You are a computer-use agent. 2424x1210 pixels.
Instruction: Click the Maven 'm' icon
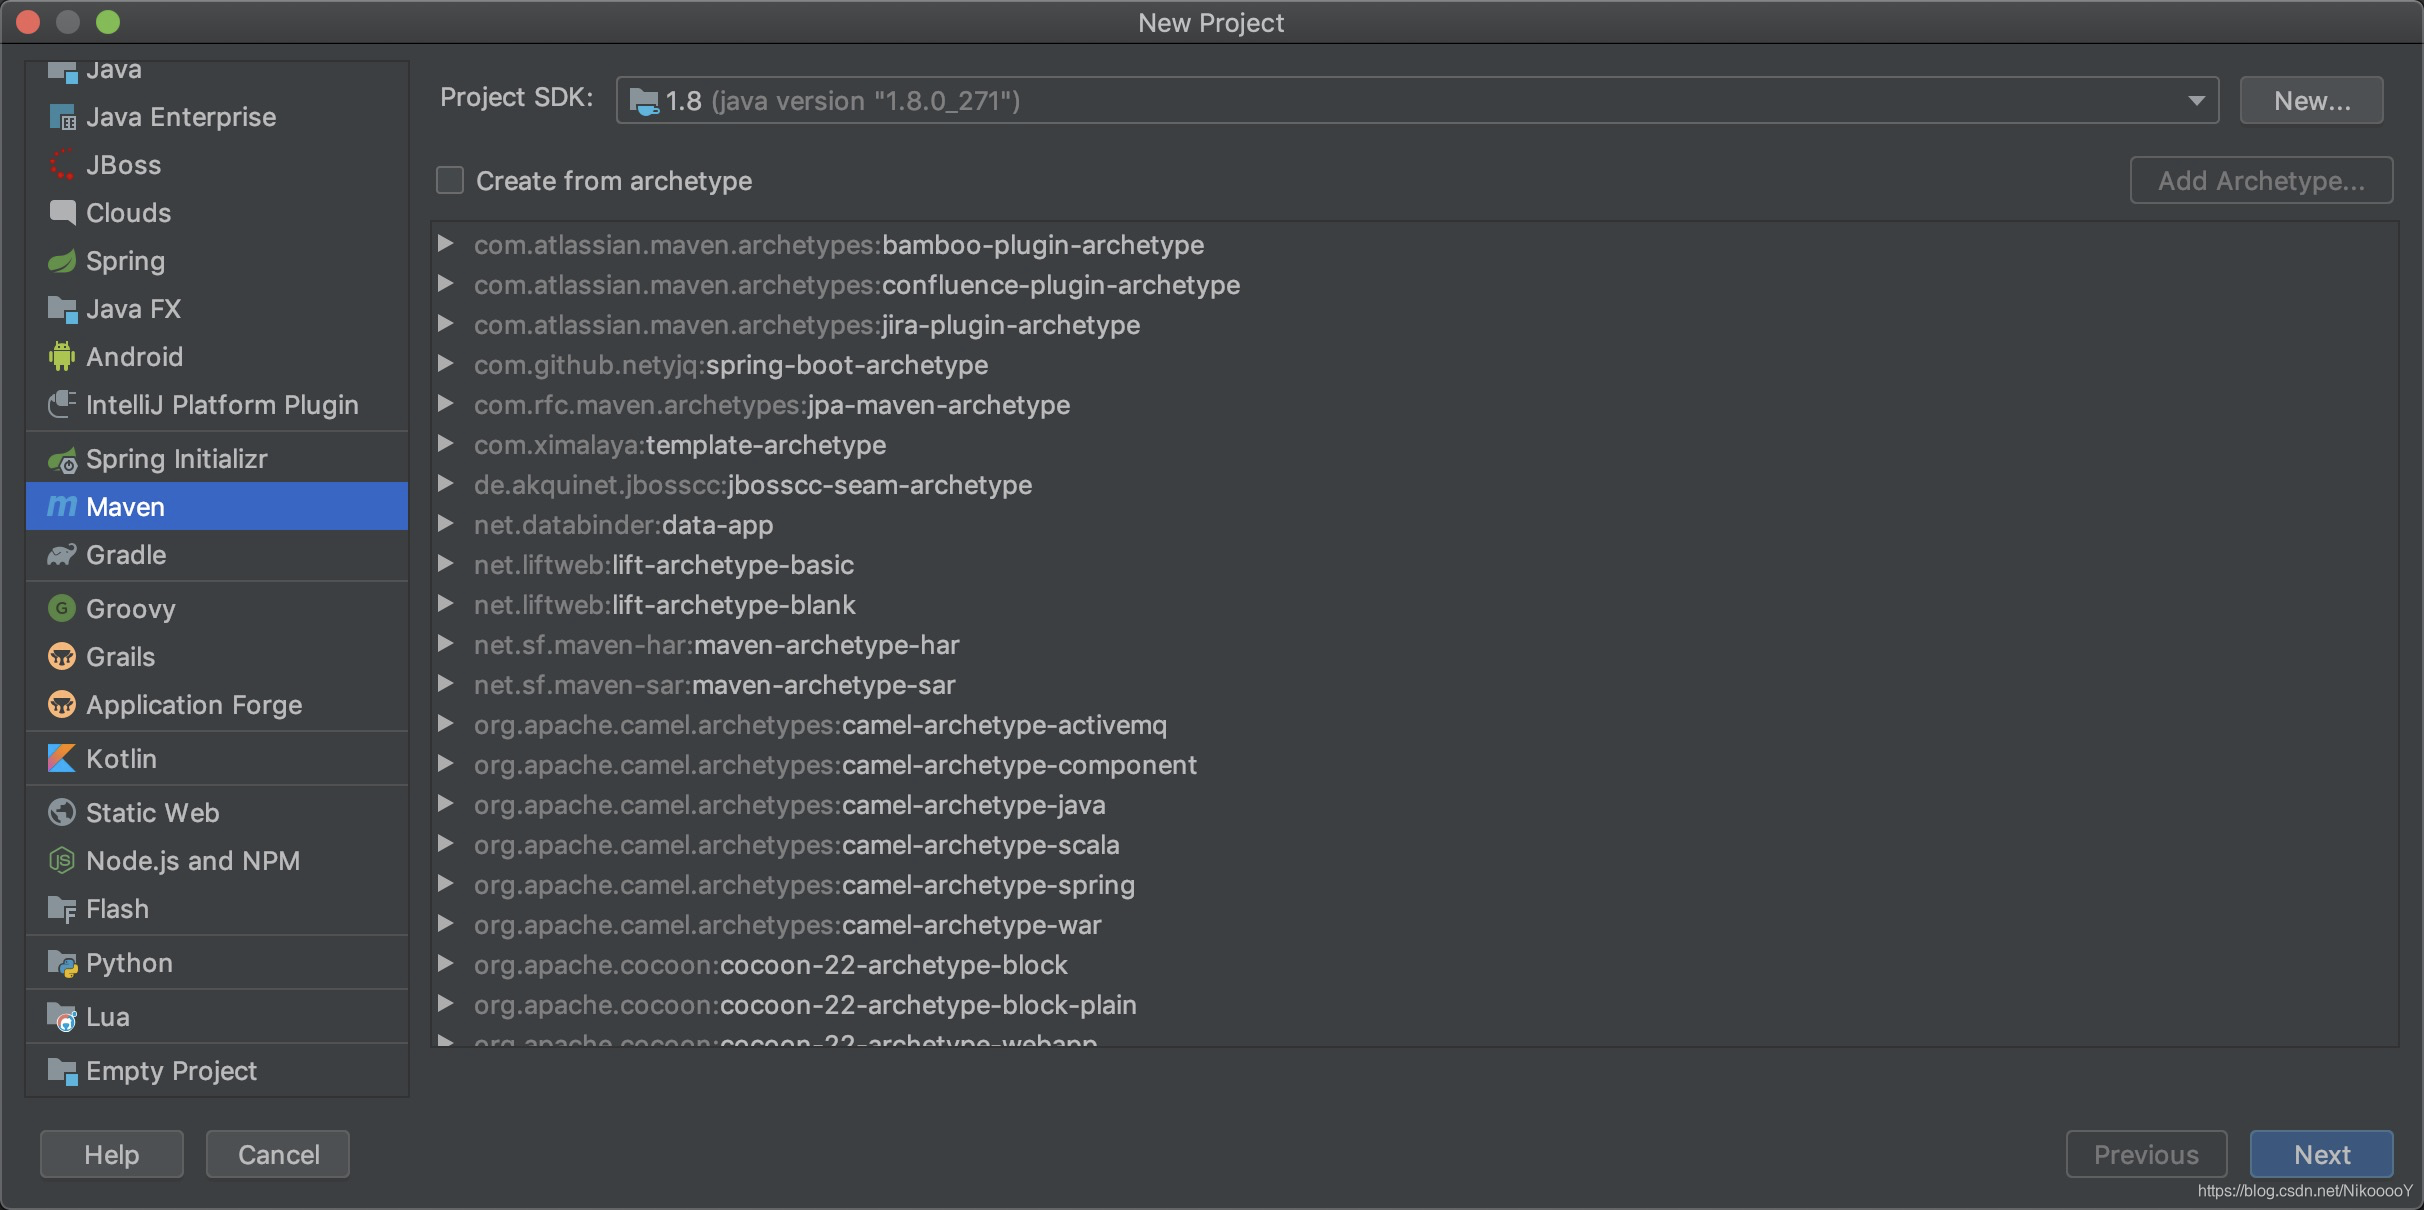(x=62, y=507)
